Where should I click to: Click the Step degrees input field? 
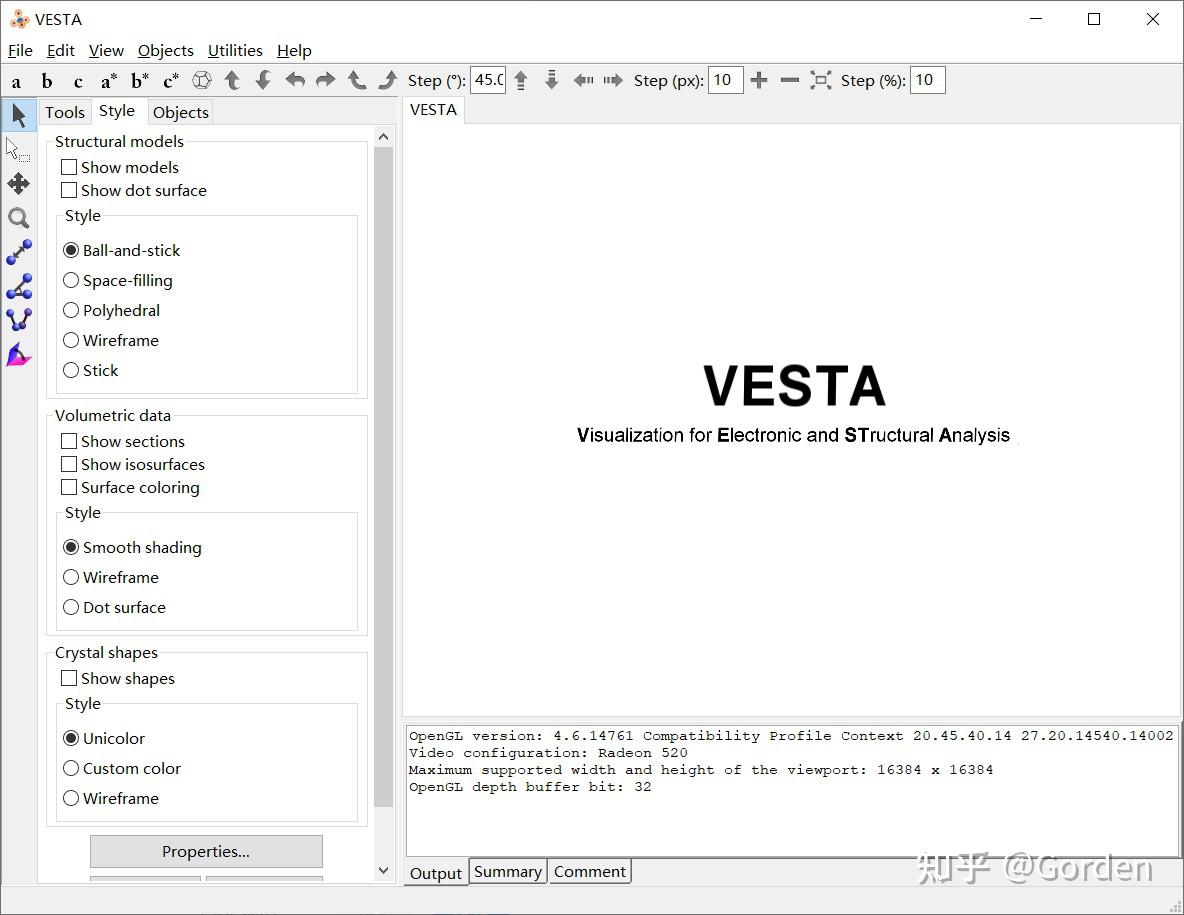click(x=488, y=80)
